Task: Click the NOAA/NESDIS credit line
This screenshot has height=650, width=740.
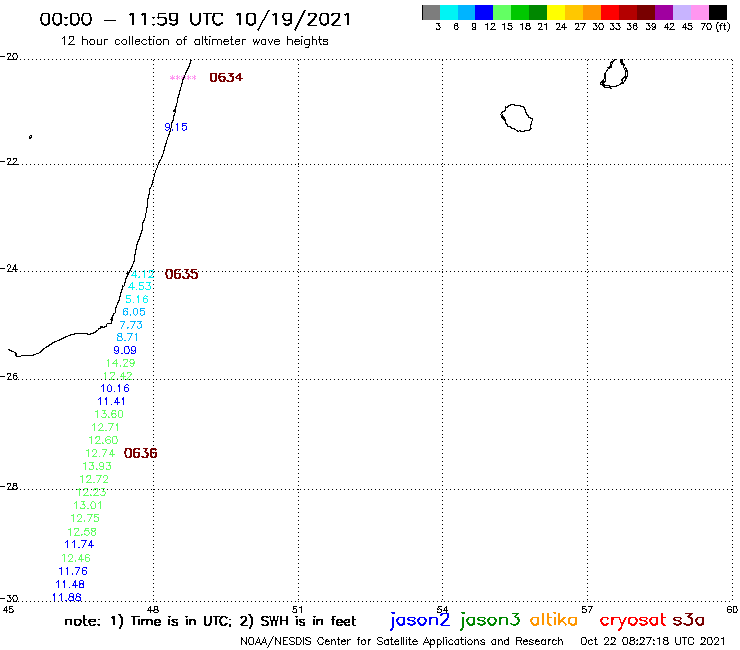Action: point(402,641)
